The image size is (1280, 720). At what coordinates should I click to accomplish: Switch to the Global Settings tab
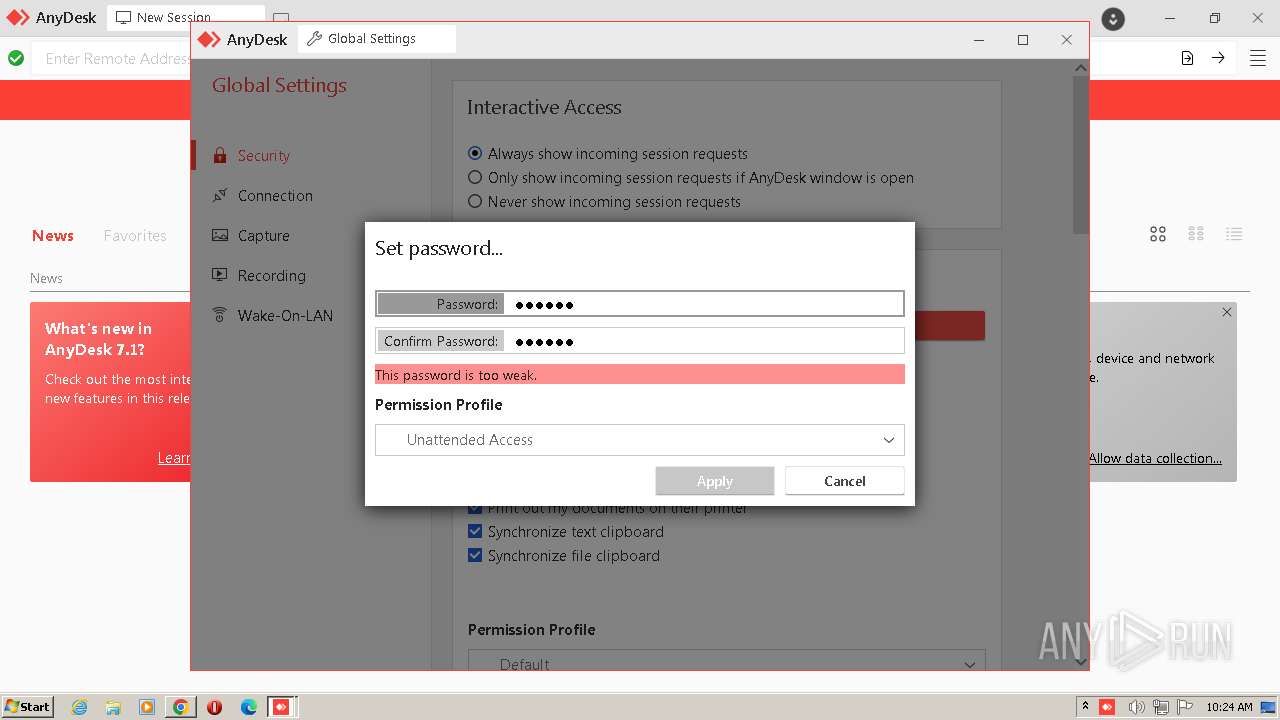click(377, 39)
